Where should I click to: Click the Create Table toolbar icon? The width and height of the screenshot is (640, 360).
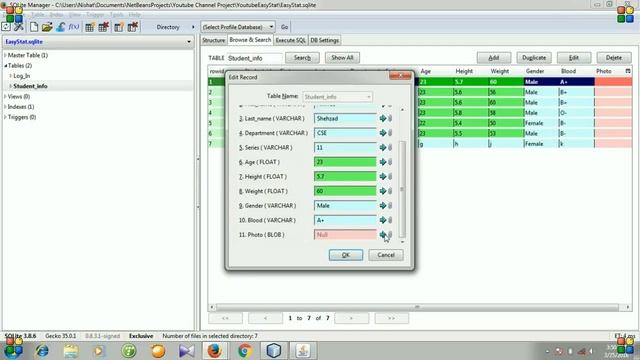(x=89, y=27)
